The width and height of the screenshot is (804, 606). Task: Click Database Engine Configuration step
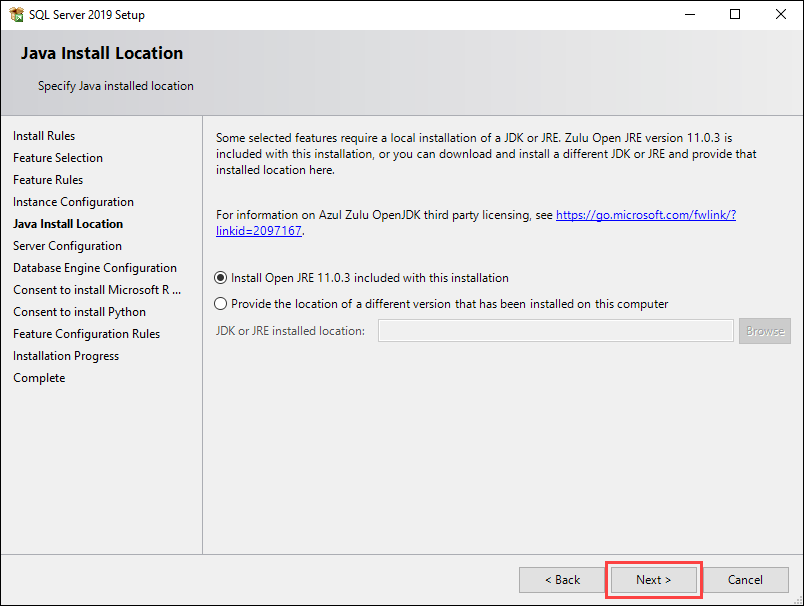pyautogui.click(x=95, y=268)
